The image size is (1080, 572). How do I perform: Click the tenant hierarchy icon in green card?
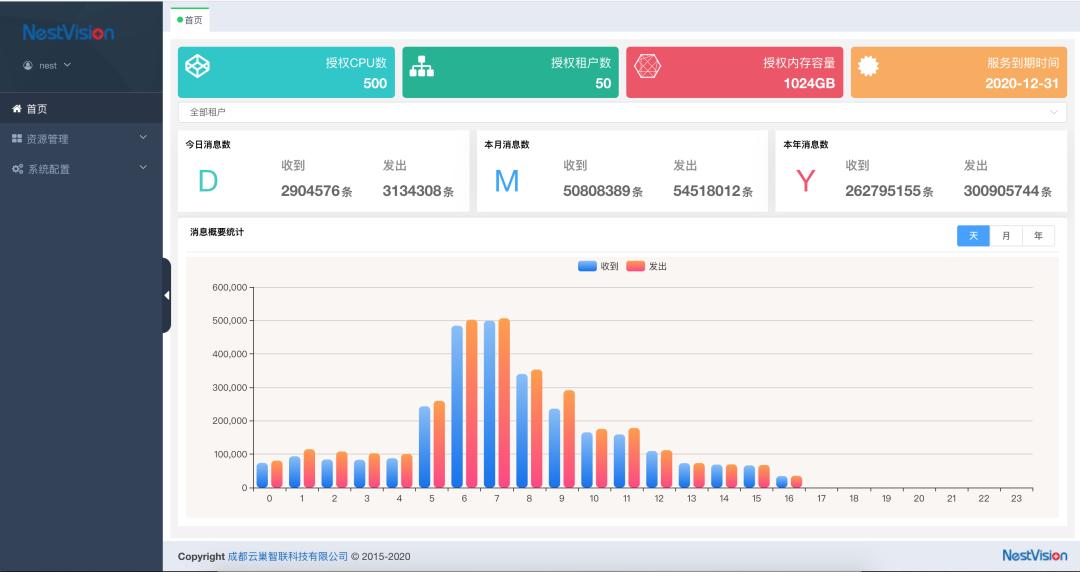422,66
